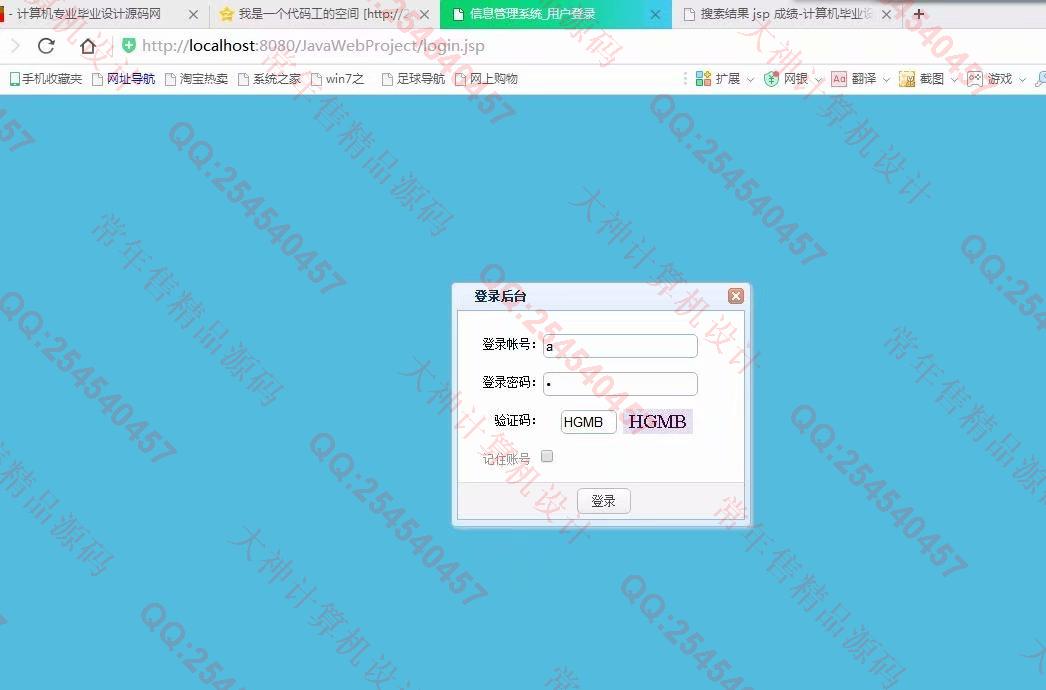Focus the 登录密码 input field

click(x=620, y=384)
